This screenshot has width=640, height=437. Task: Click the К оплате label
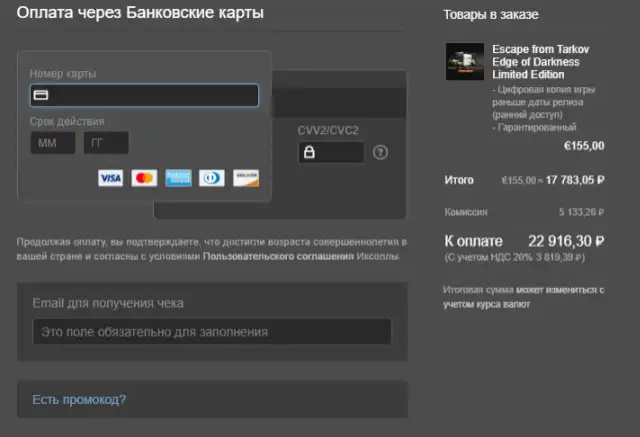pyautogui.click(x=473, y=241)
